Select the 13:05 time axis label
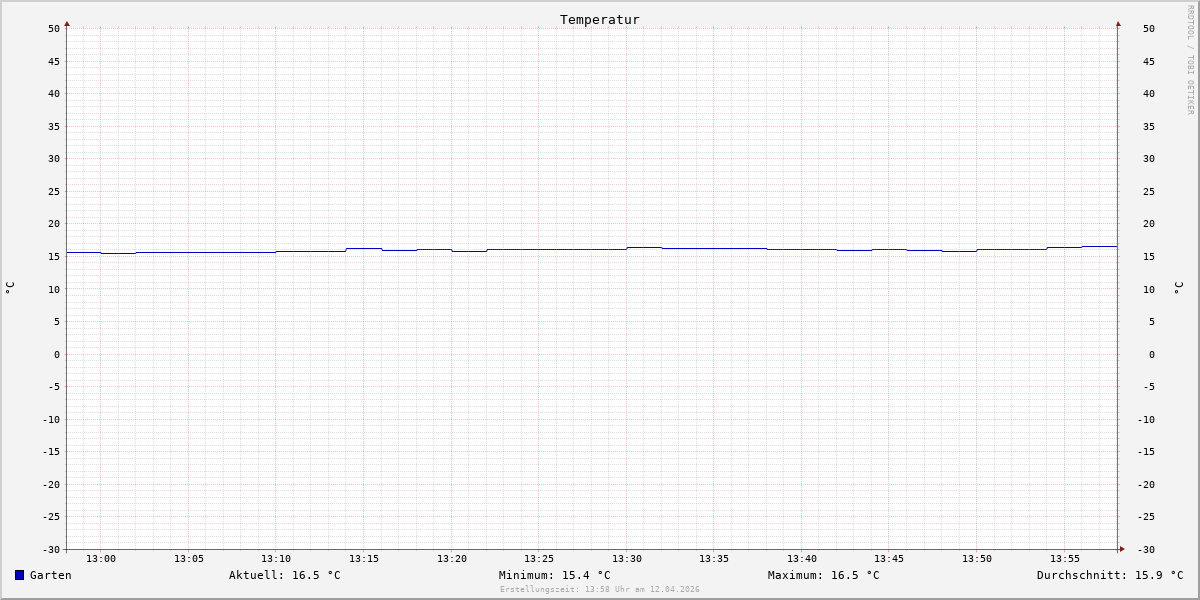The width and height of the screenshot is (1200, 600). tap(189, 558)
